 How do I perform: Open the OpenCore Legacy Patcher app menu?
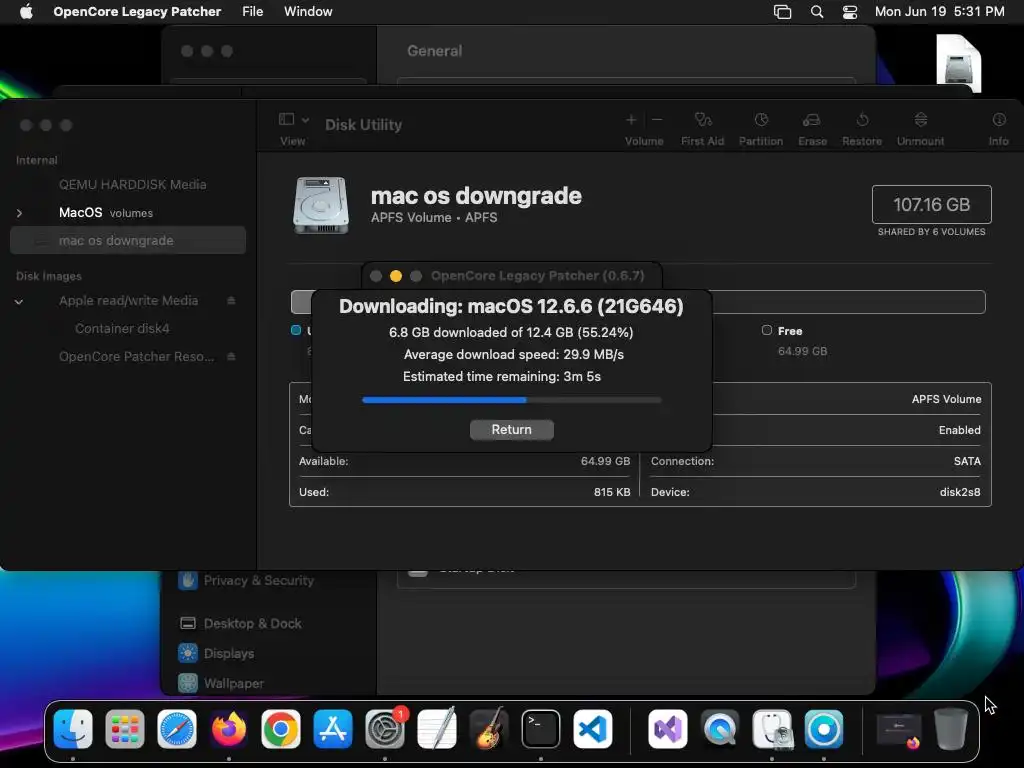(137, 12)
